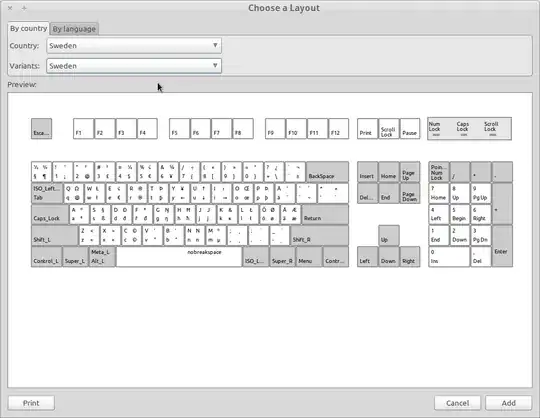Image resolution: width=540 pixels, height=418 pixels.
Task: Click the F1 key in the preview
Action: coord(83,129)
